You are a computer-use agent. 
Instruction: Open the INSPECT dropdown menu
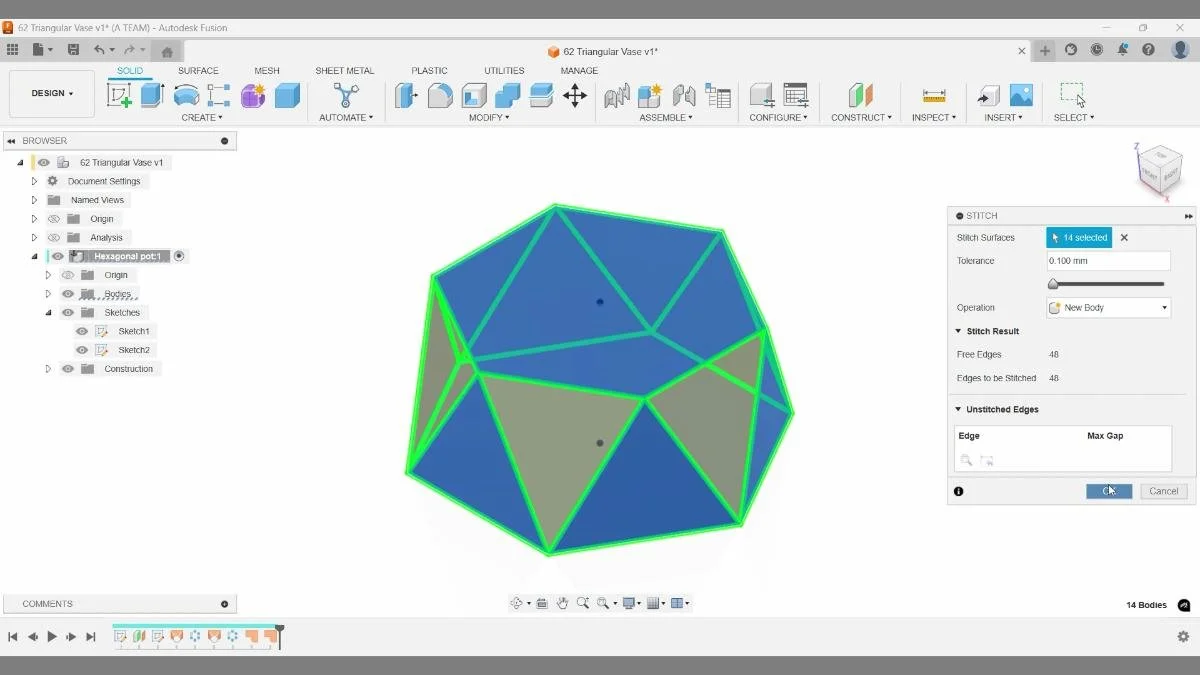(934, 118)
